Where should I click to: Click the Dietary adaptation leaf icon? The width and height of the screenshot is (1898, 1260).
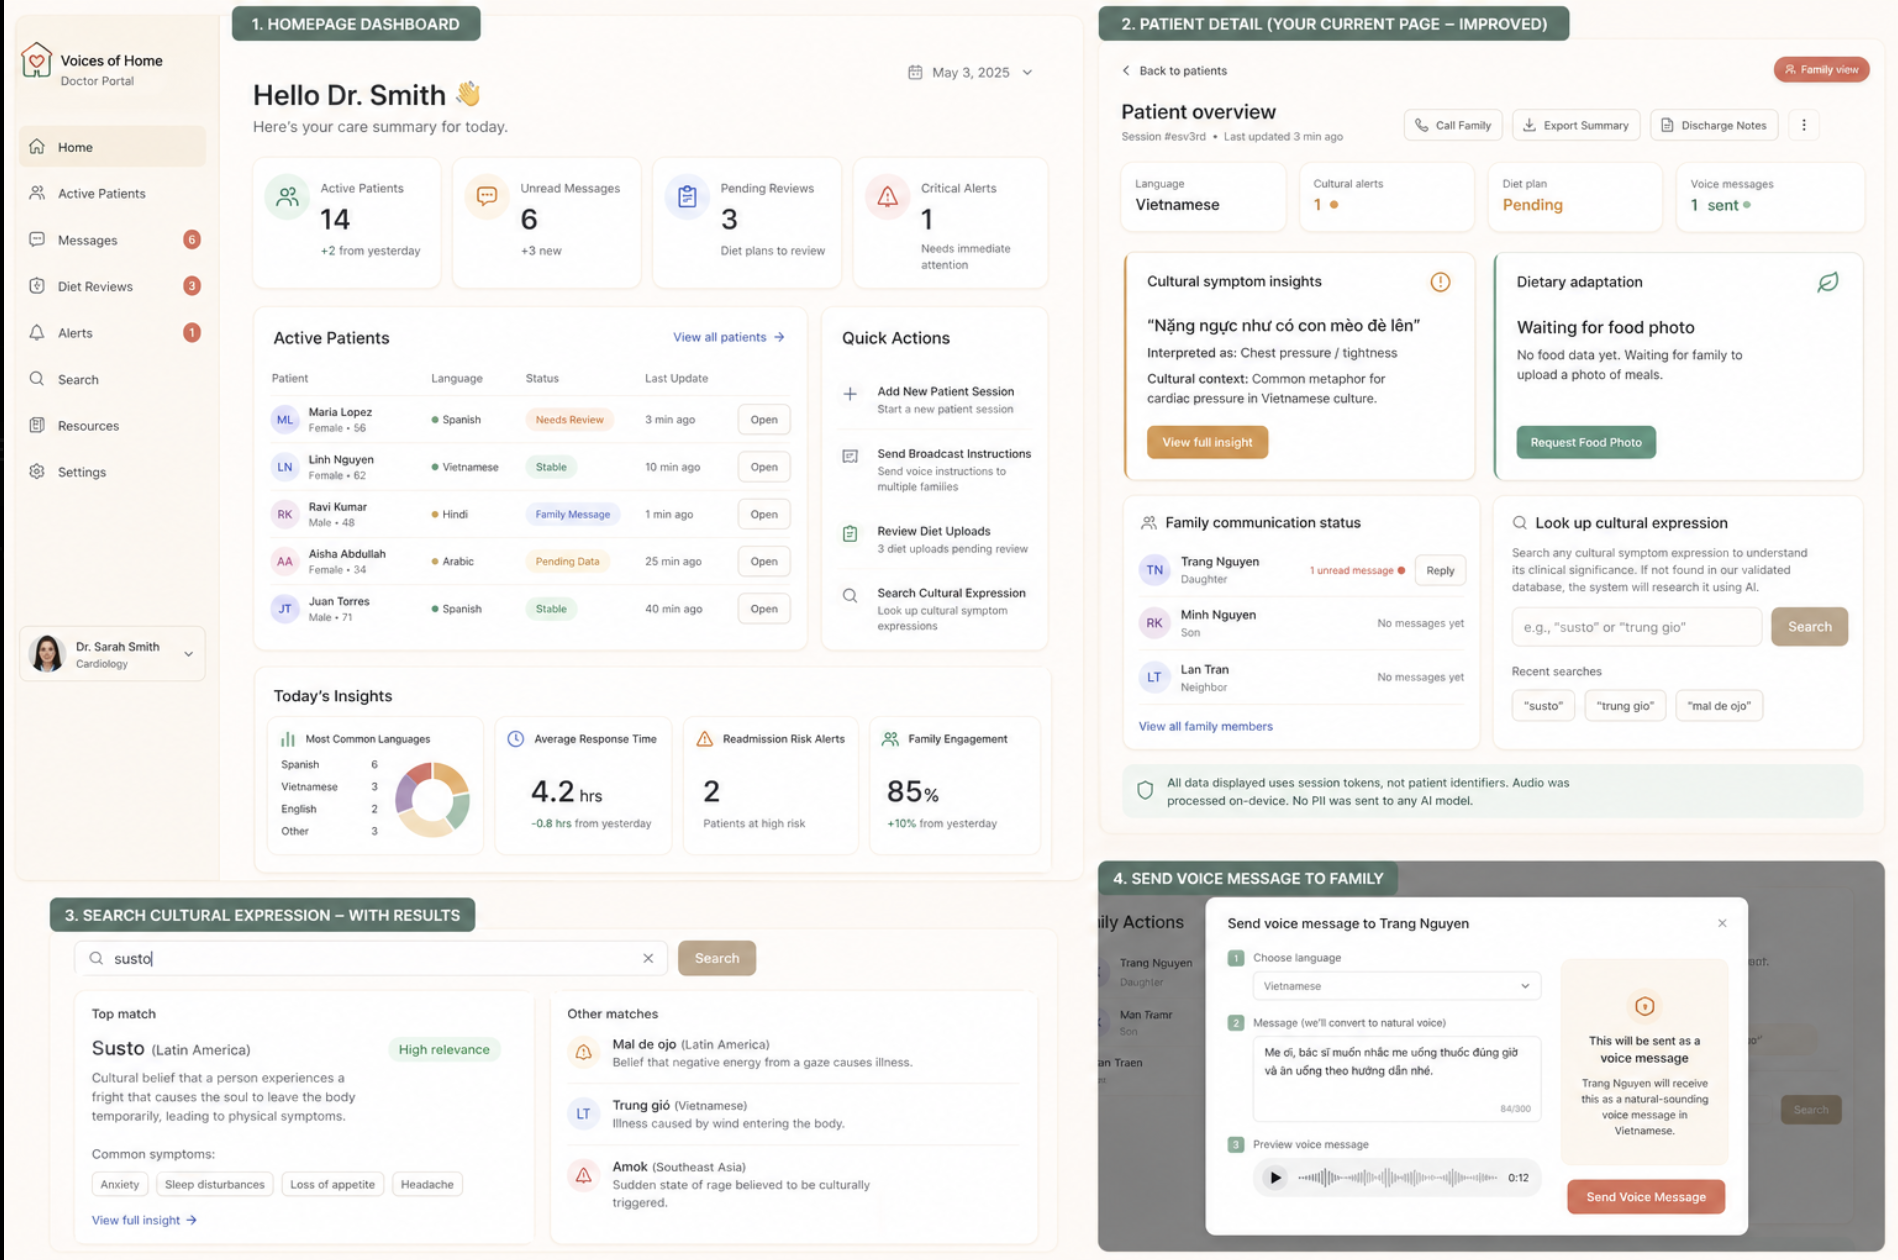click(x=1827, y=282)
